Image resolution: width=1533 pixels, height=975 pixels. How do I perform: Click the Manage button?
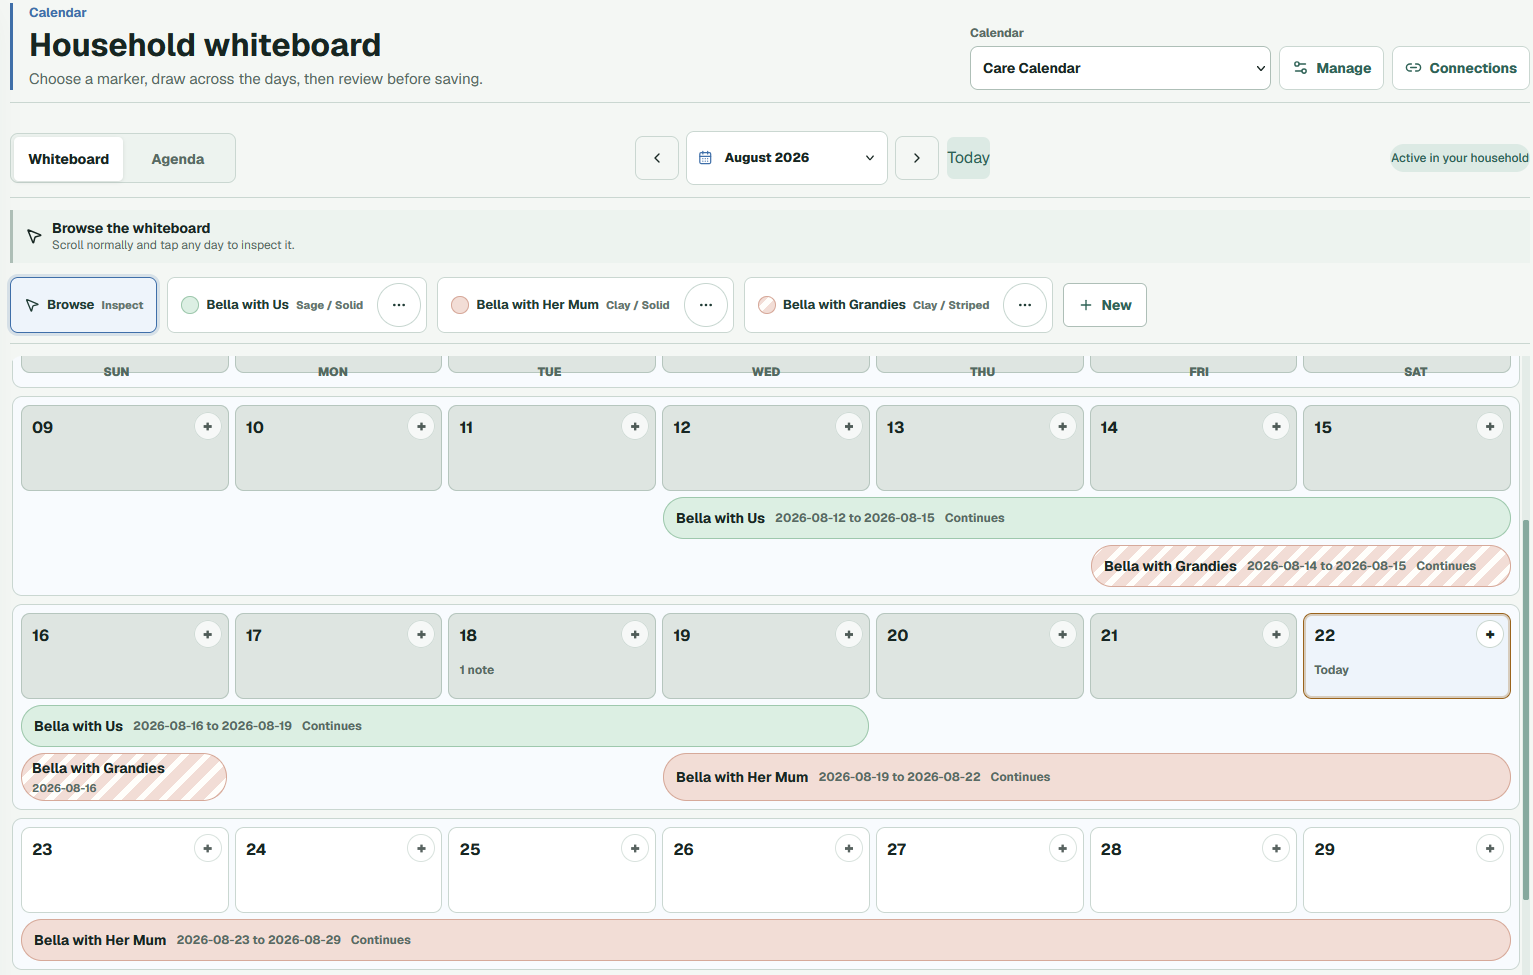click(x=1332, y=68)
